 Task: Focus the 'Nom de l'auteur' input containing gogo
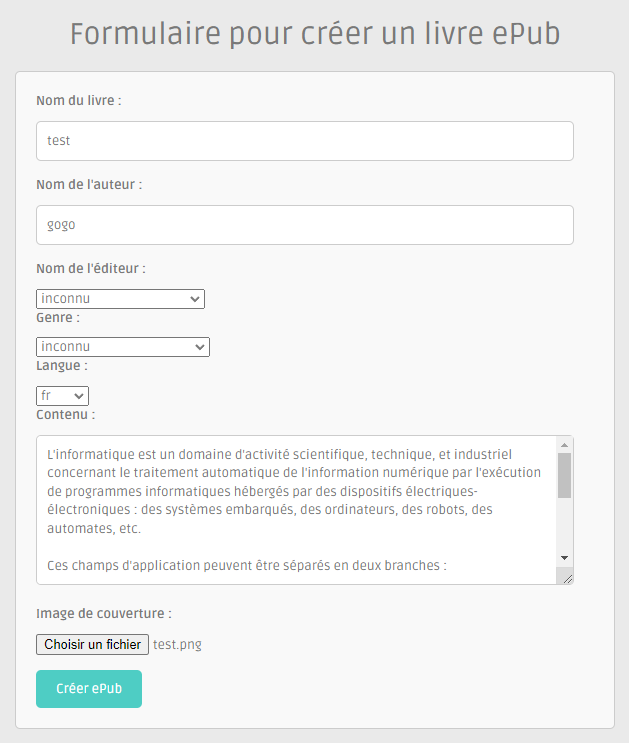[x=304, y=225]
